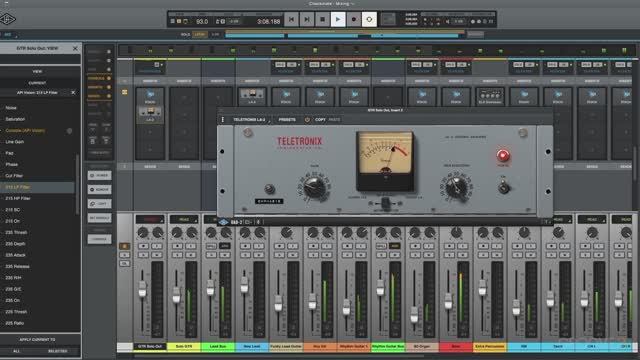Select the 215 LP Filter entry

[37, 187]
